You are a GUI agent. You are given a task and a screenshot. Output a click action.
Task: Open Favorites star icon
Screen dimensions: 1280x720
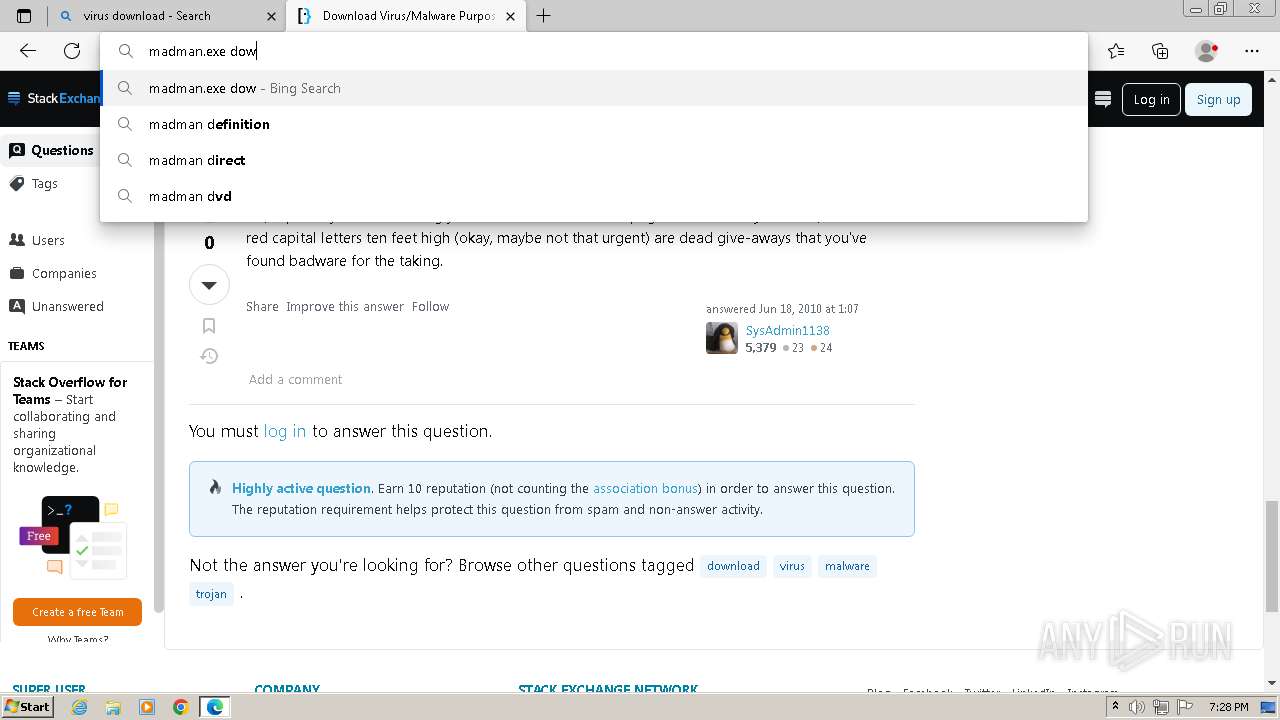(1116, 51)
